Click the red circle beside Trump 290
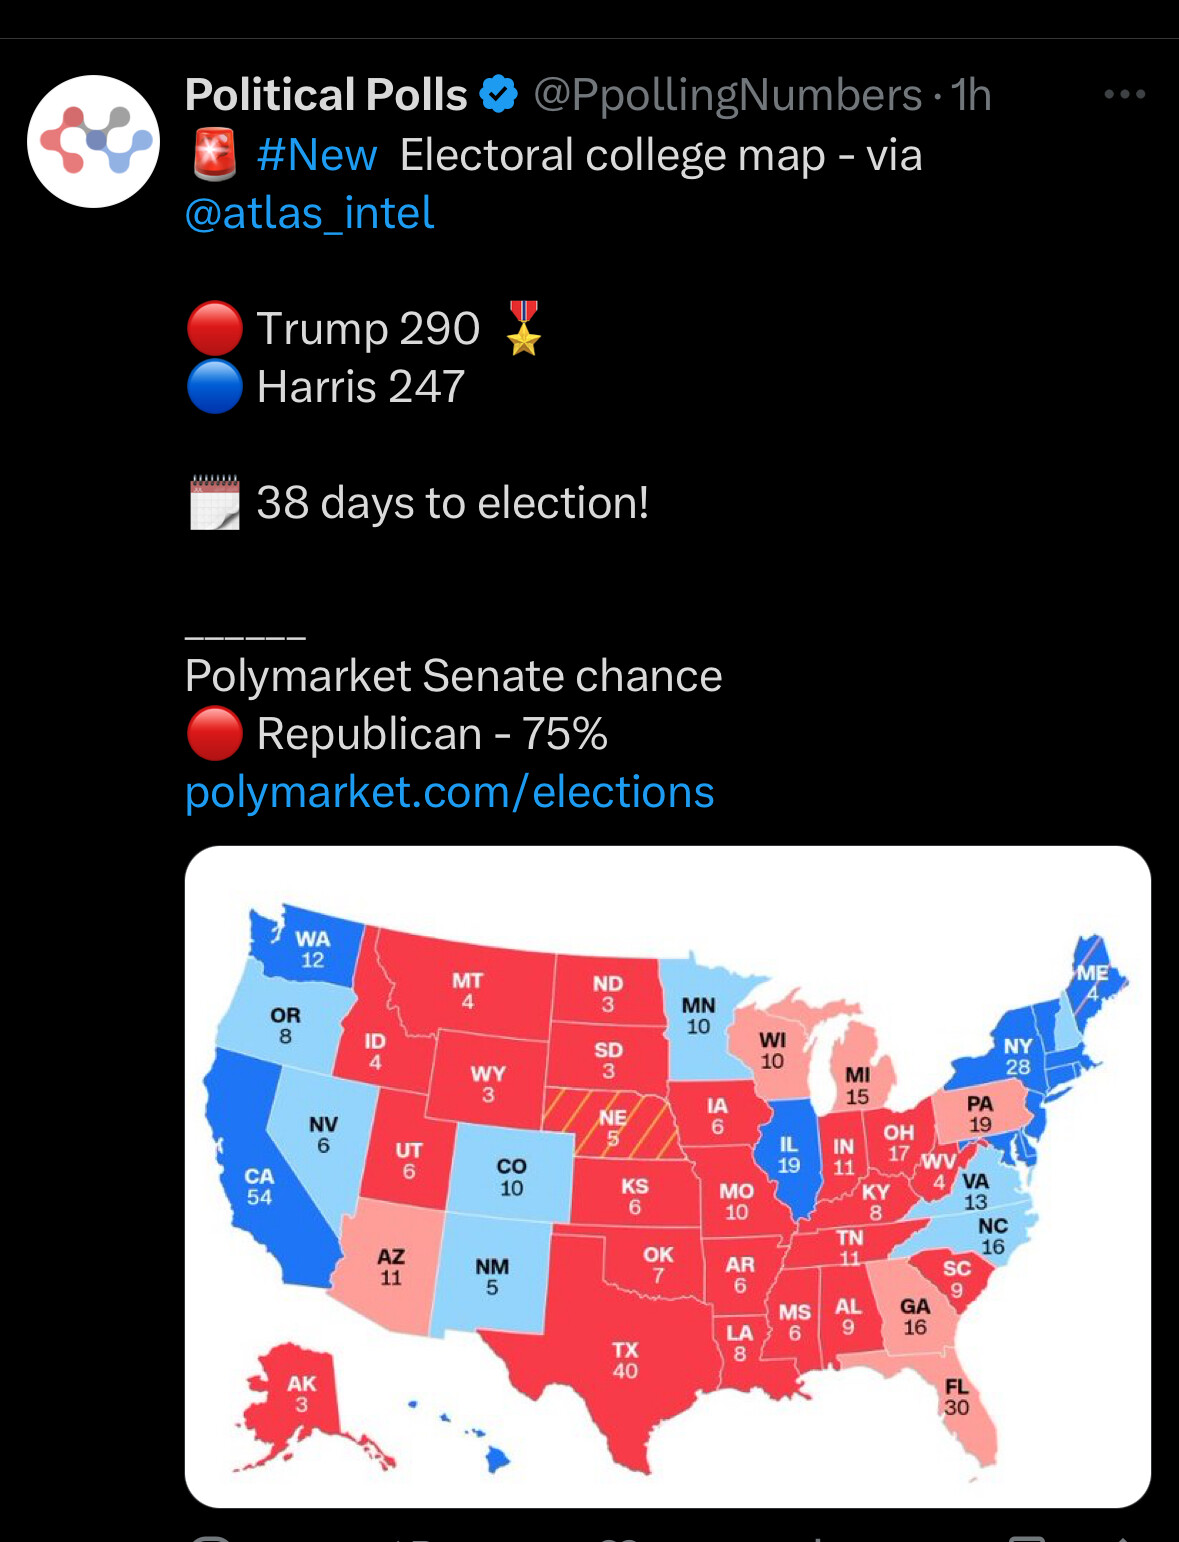This screenshot has height=1542, width=1179. [x=214, y=328]
